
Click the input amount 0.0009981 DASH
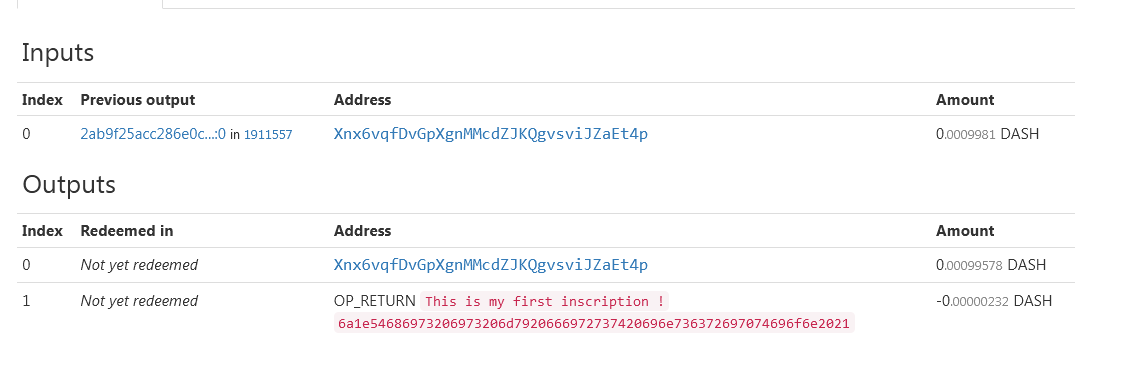(x=987, y=134)
